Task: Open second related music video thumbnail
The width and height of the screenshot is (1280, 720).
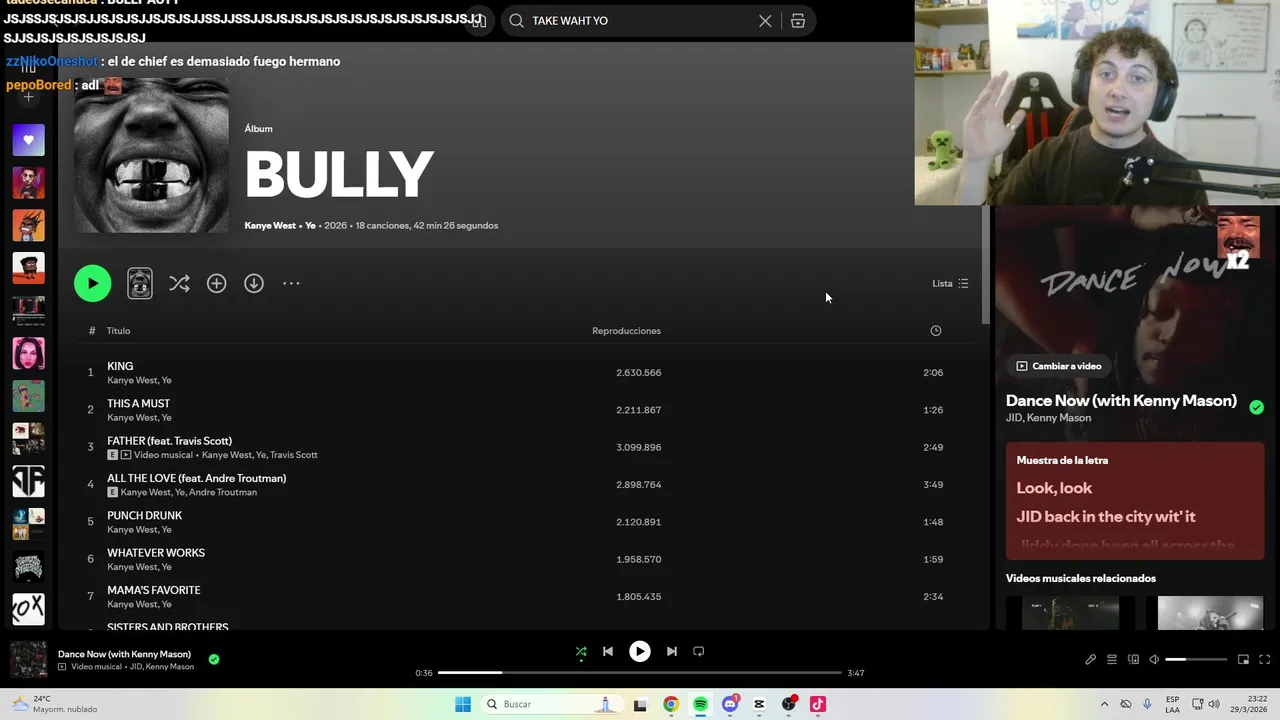Action: 1210,613
